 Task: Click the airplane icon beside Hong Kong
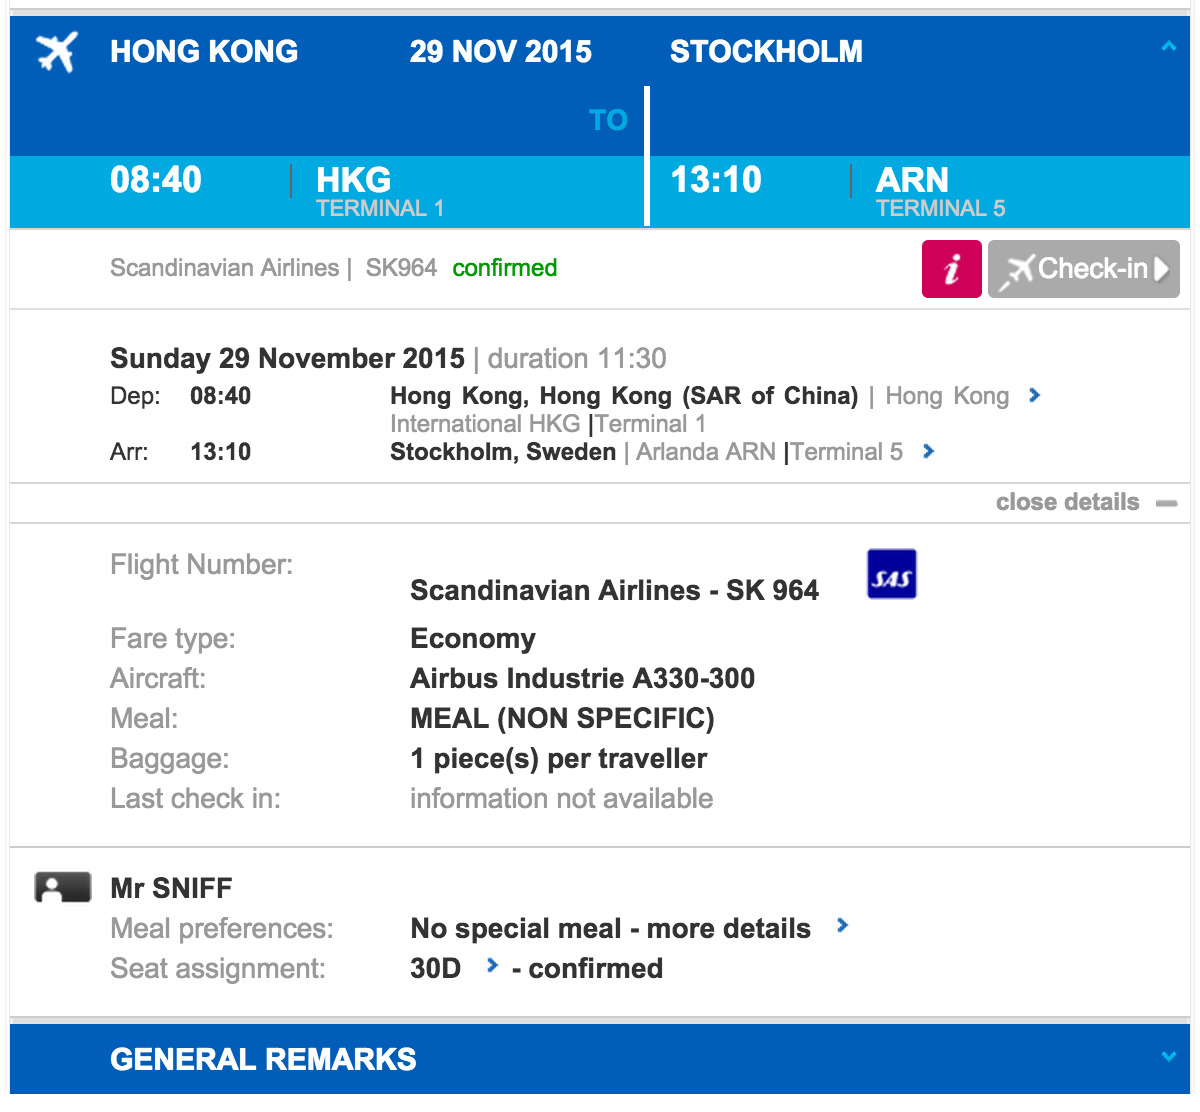coord(57,52)
